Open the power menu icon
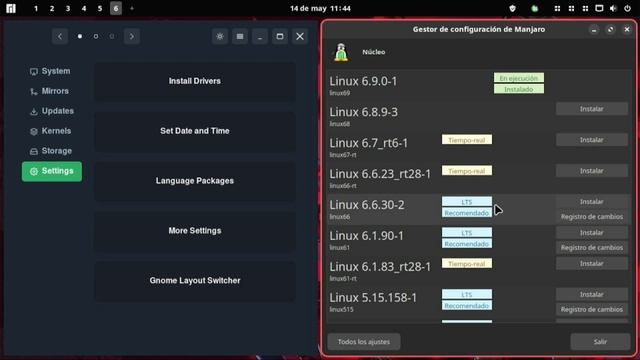640x360 pixels. pos(627,8)
